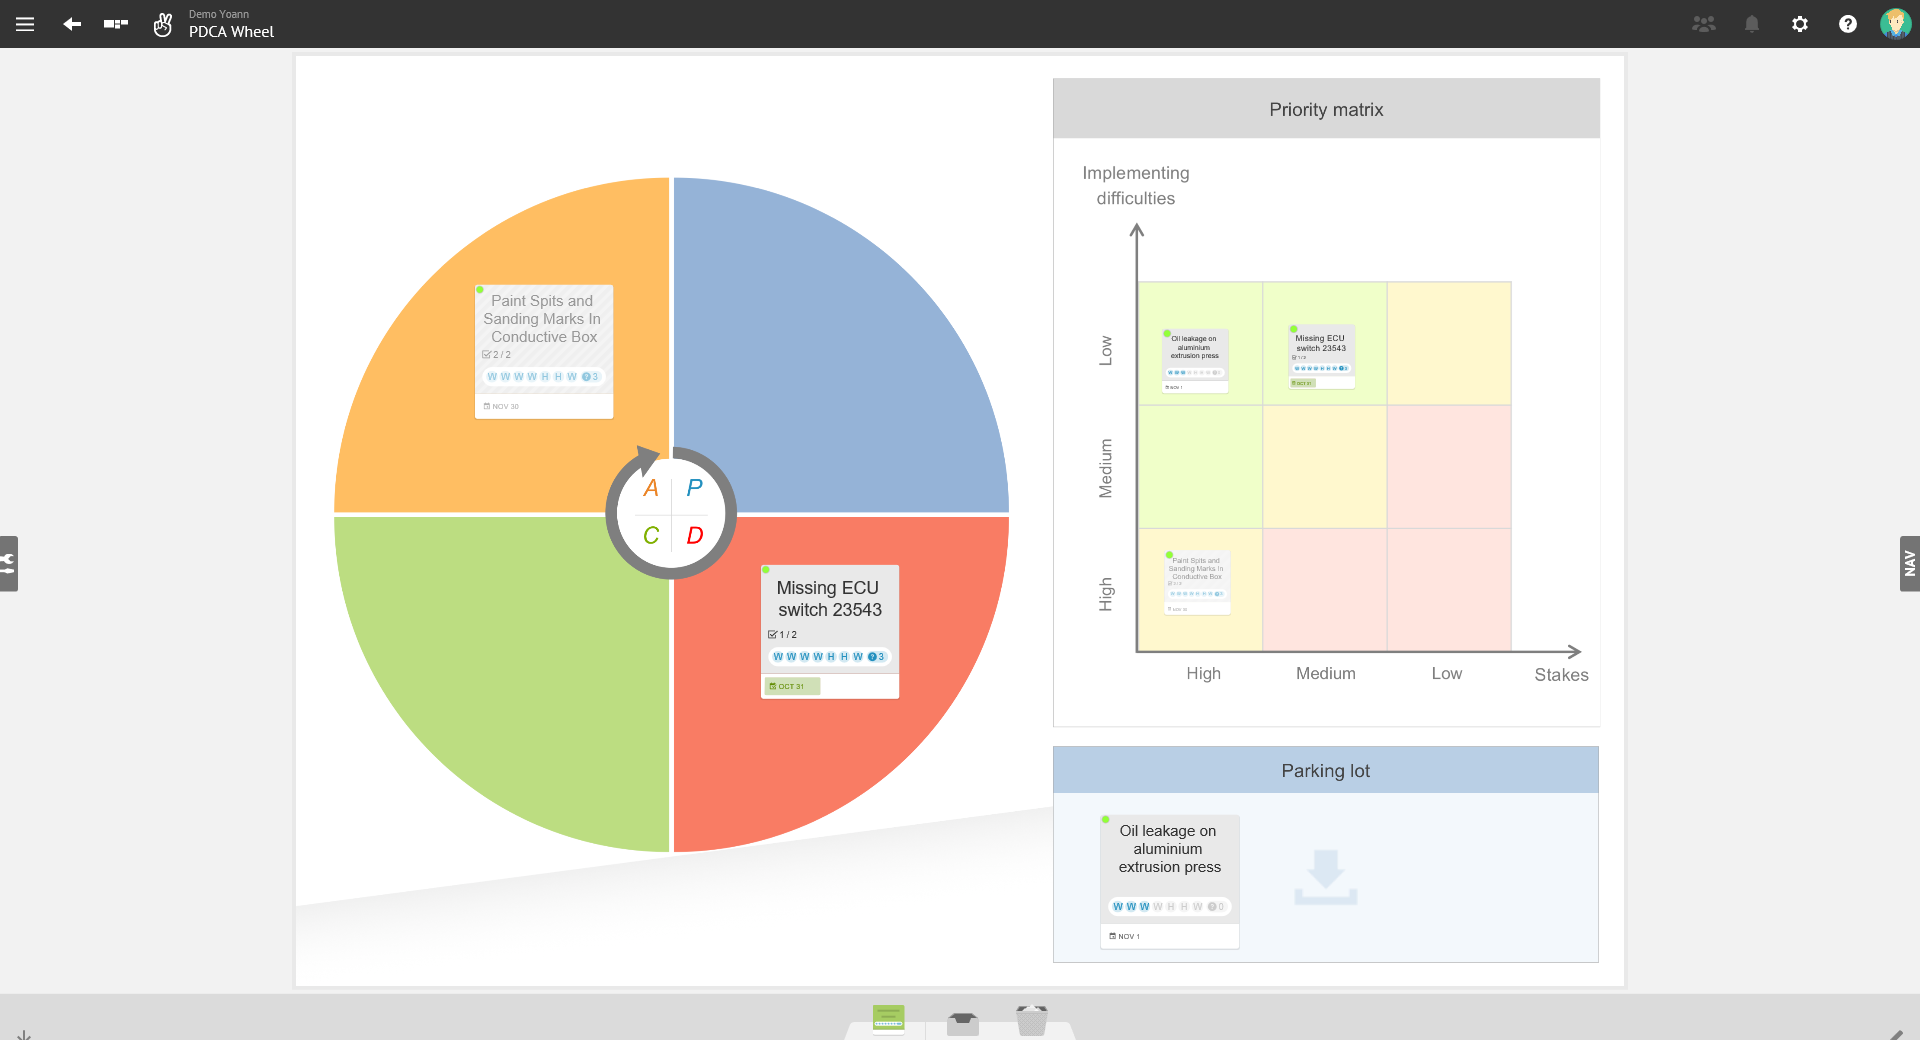Expand the left tools side panel
Image resolution: width=1920 pixels, height=1040 pixels.
click(x=9, y=563)
